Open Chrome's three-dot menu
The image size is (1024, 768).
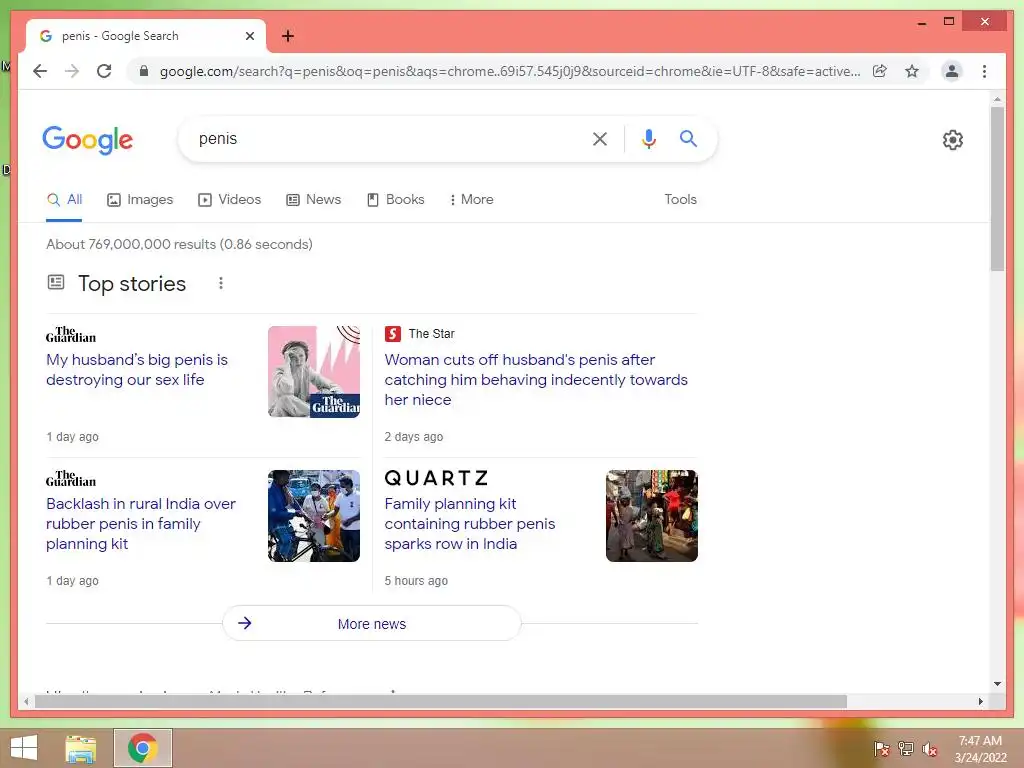(984, 71)
